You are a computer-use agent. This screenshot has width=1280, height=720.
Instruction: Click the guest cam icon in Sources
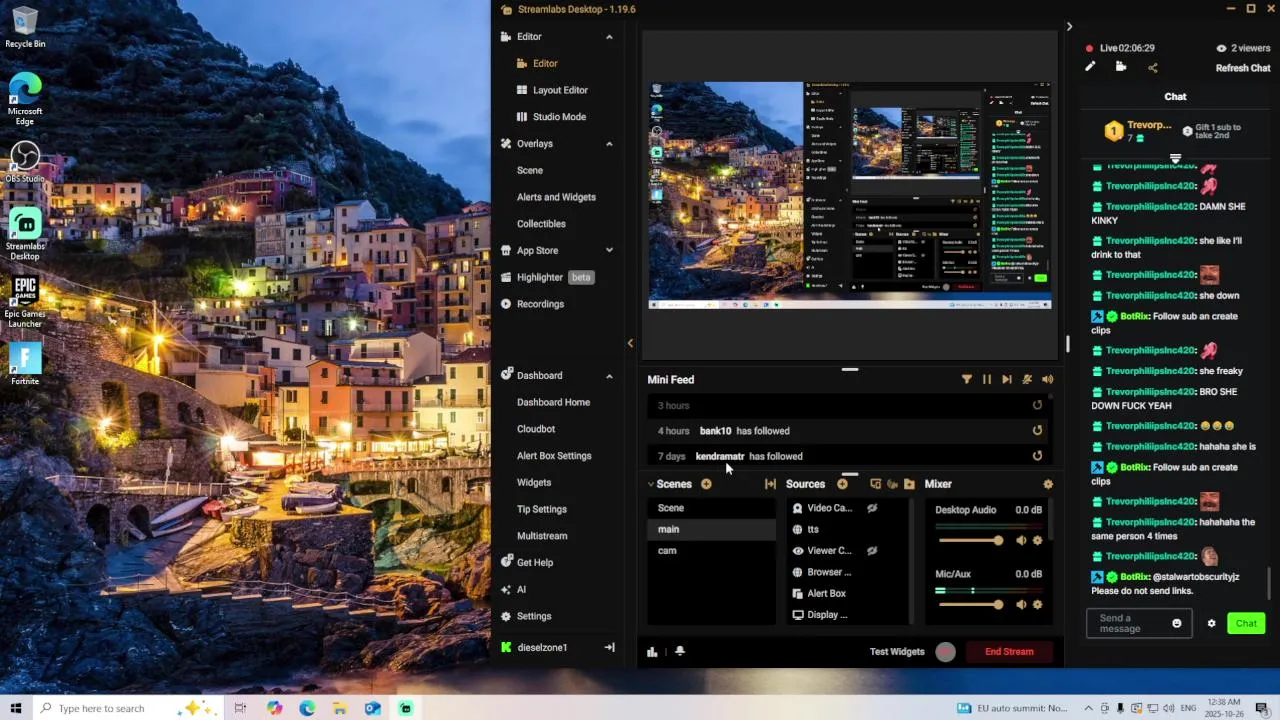[892, 484]
